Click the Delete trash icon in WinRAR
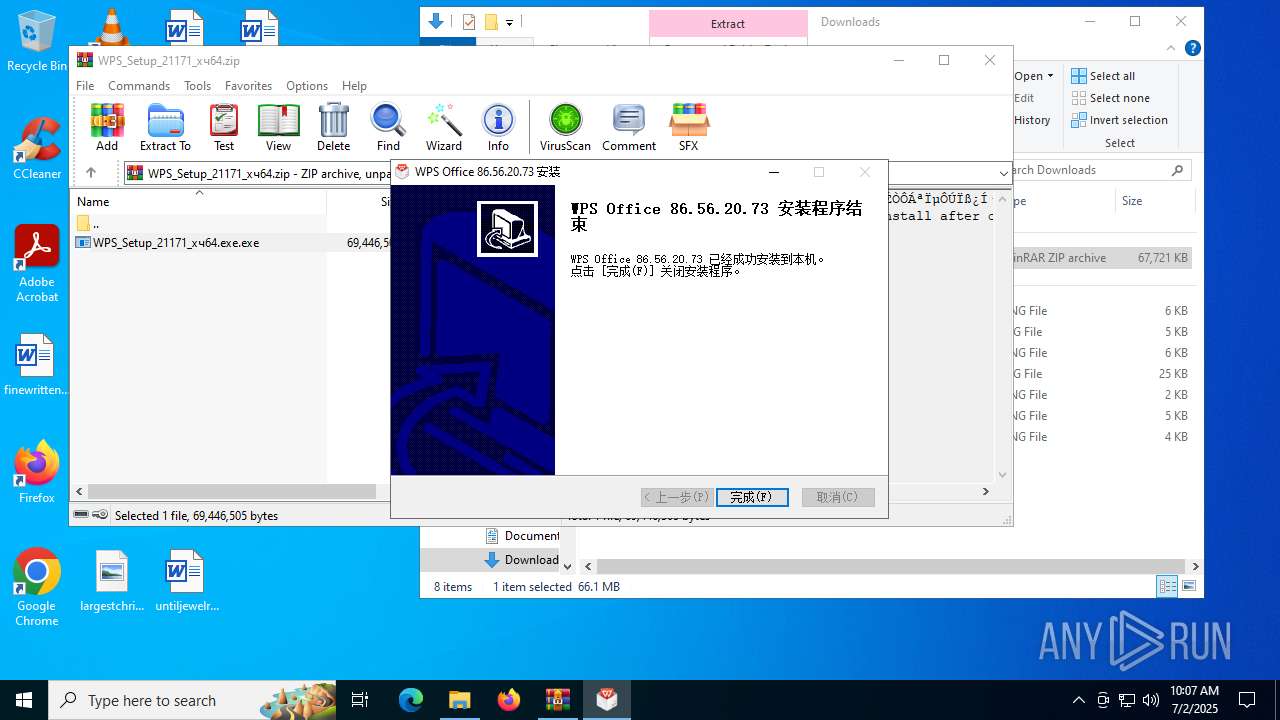This screenshot has height=720, width=1280. pyautogui.click(x=333, y=127)
